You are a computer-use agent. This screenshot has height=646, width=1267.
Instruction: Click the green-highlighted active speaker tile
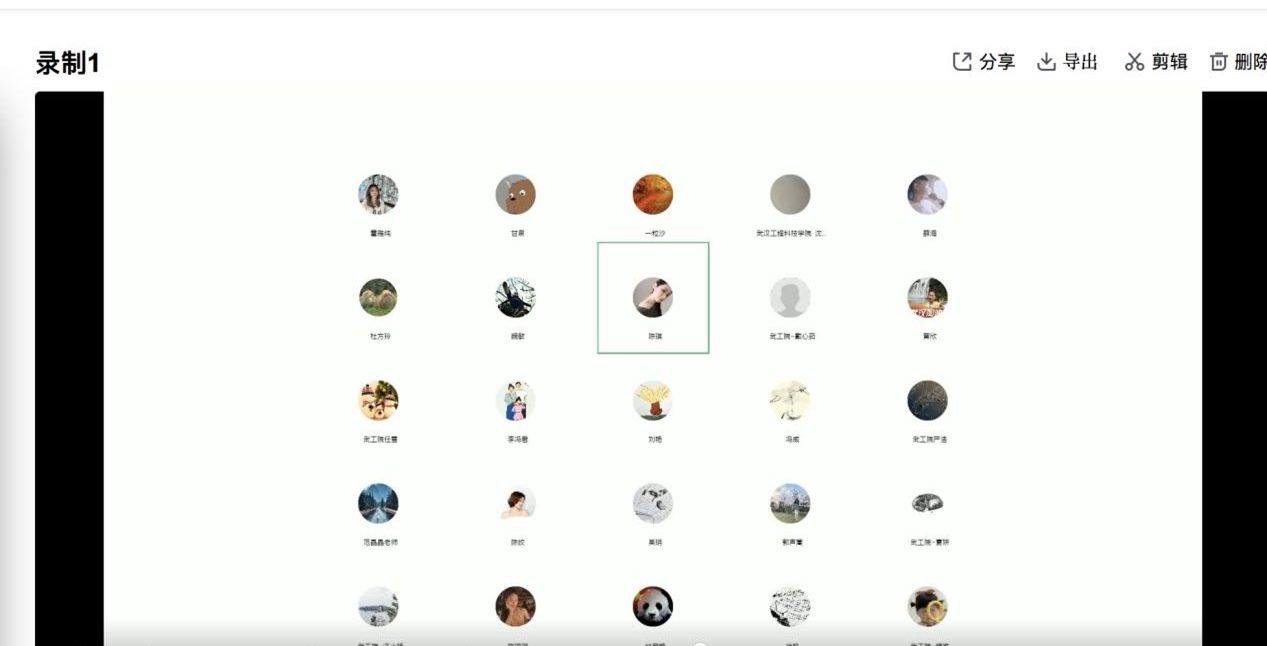(x=653, y=297)
